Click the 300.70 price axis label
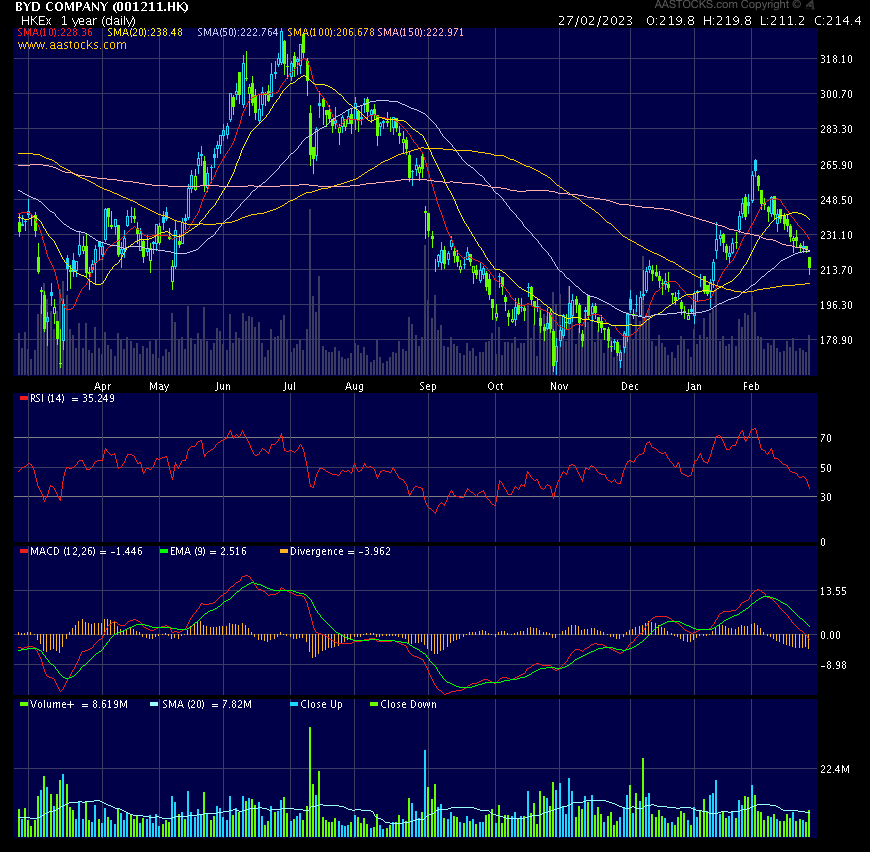 pos(836,94)
